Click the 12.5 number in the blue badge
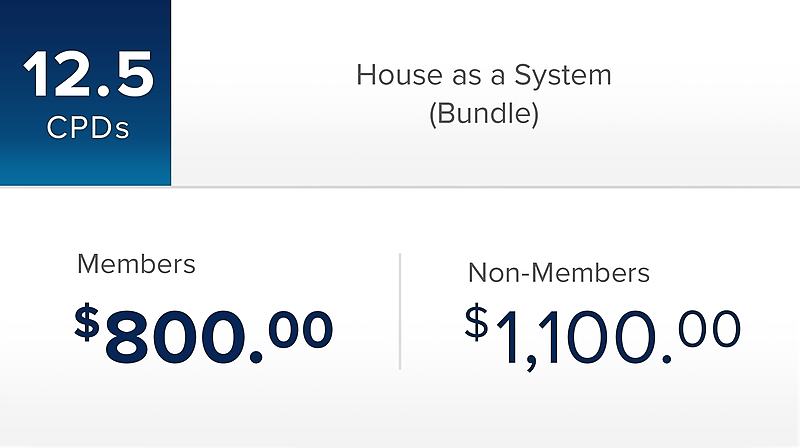The height and width of the screenshot is (448, 800). pyautogui.click(x=88, y=76)
